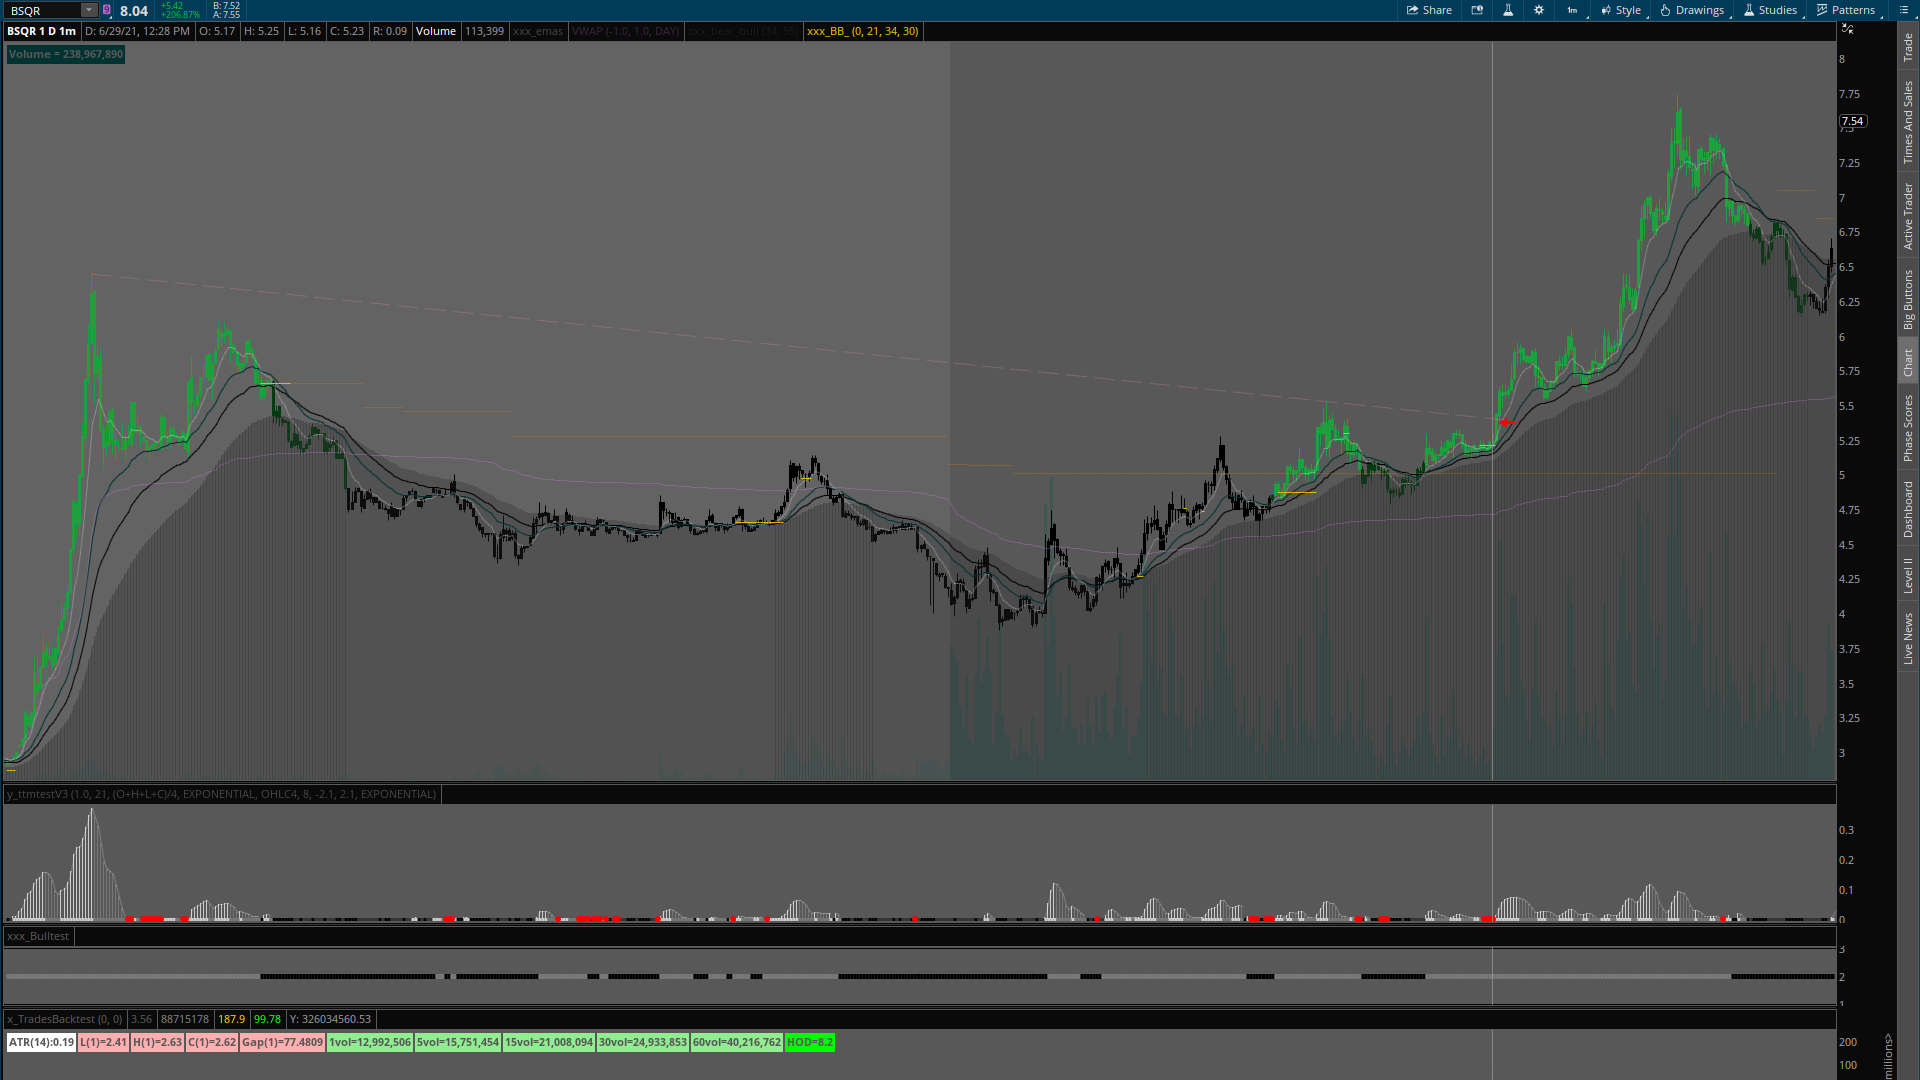Click the xxx_BB_ study label
The width and height of the screenshot is (1920, 1080).
[862, 31]
